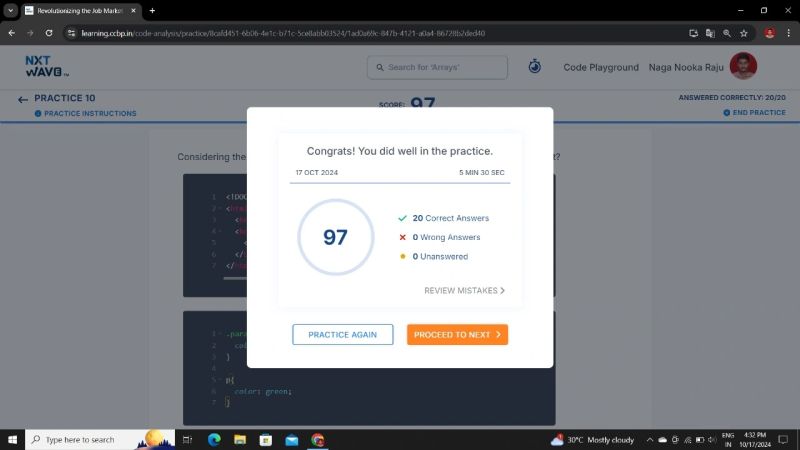The height and width of the screenshot is (450, 800).
Task: Open weather widget 30°C Mostly cloudy
Action: (x=592, y=439)
